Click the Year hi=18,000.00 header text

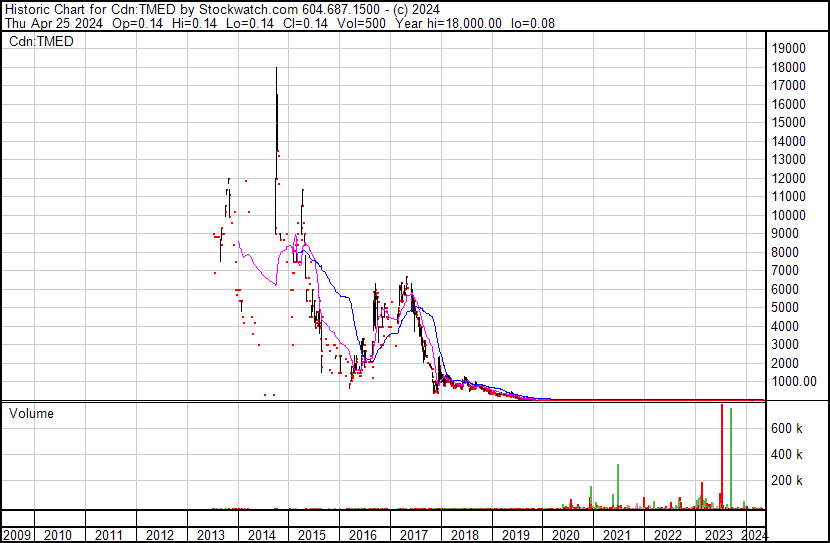[x=448, y=23]
